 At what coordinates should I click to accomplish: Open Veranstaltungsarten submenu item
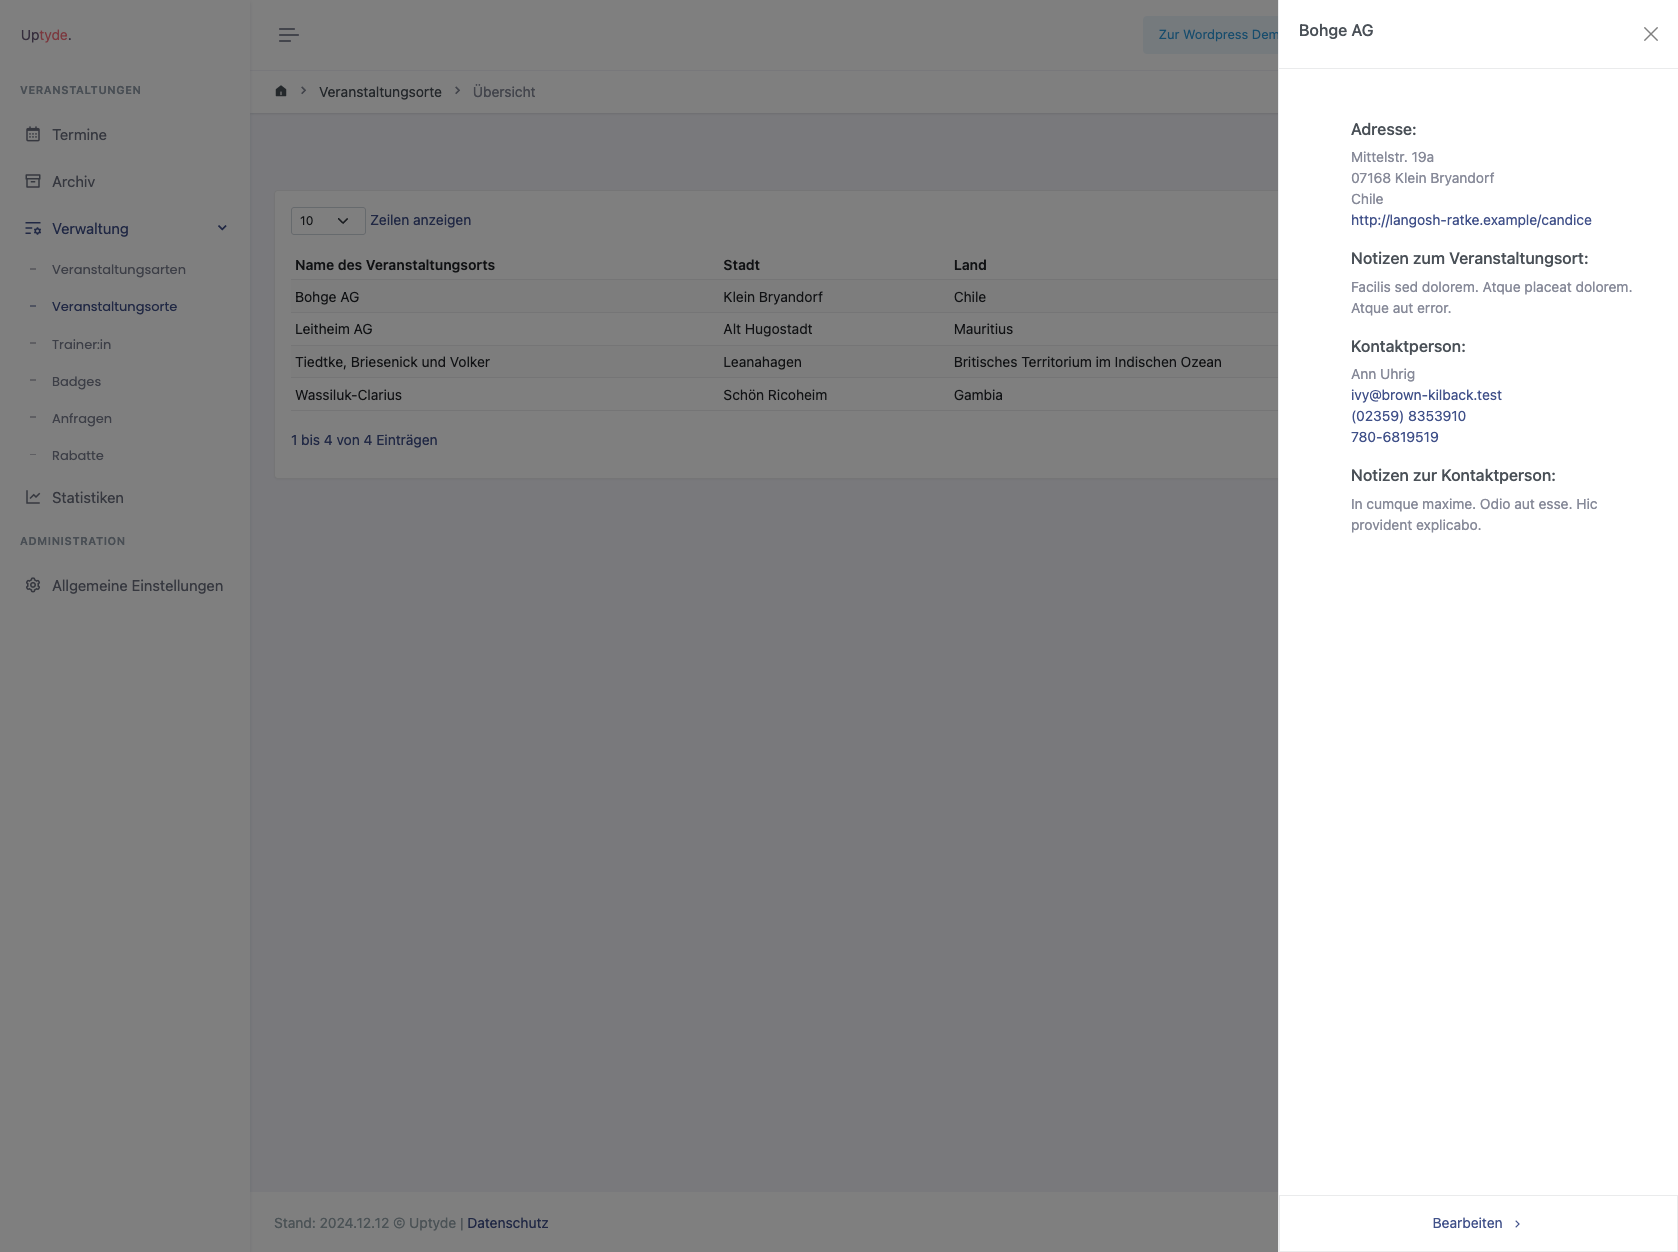(118, 270)
